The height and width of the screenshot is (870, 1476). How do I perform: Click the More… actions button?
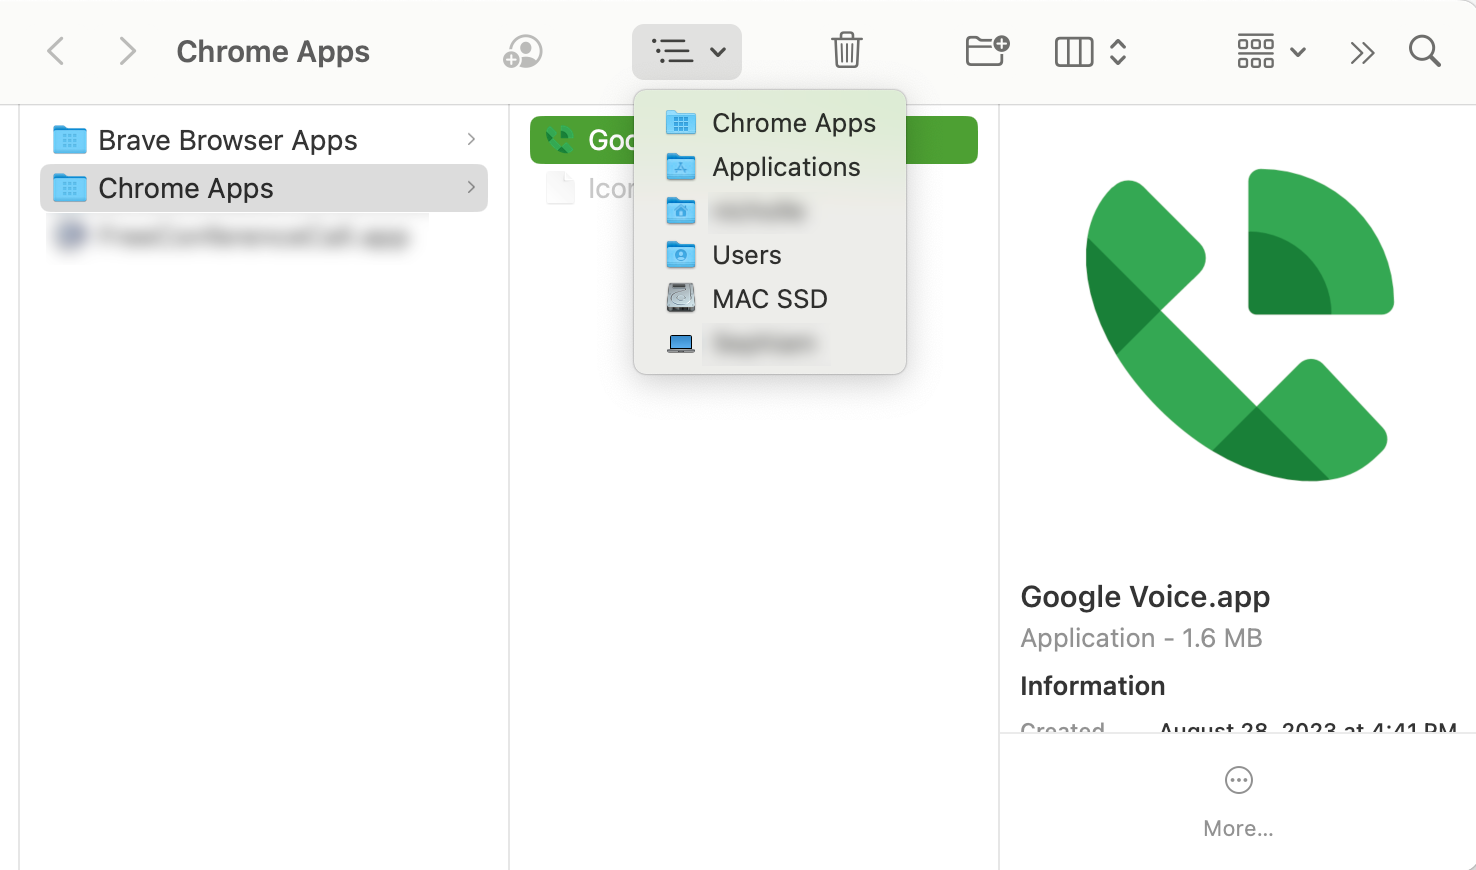[1238, 802]
